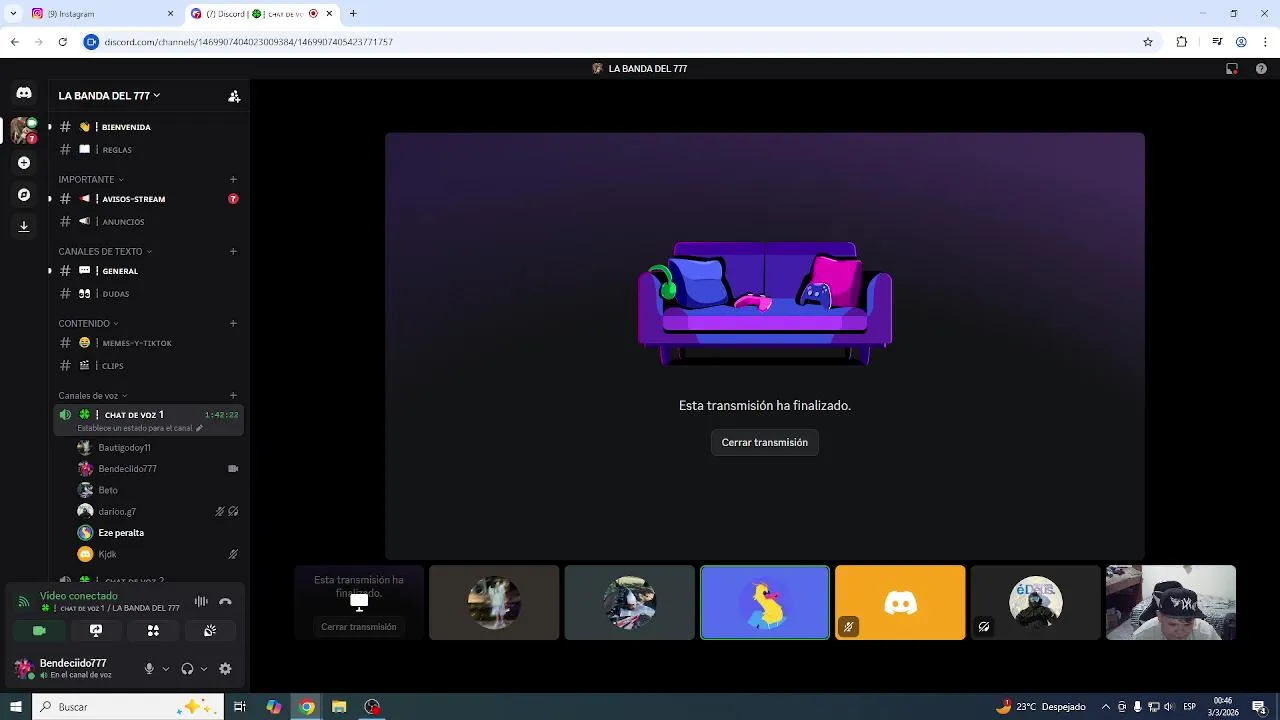Create channel in IMPORTANTE with plus
1280x720 pixels.
click(x=233, y=180)
